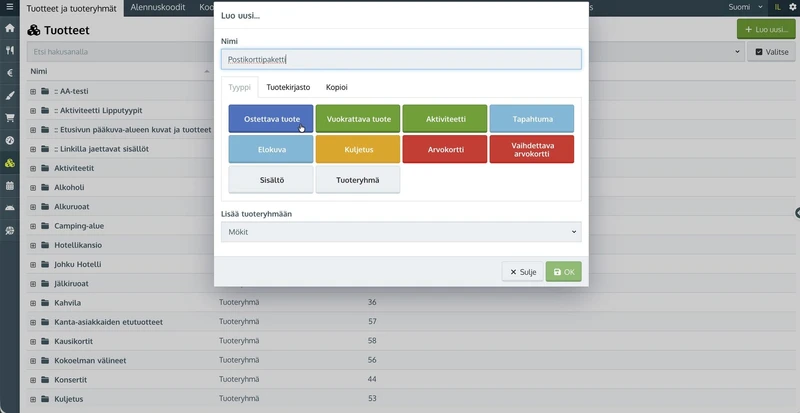This screenshot has height=413, width=800.
Task: Select the Ostettava tuote type
Action: (x=271, y=119)
